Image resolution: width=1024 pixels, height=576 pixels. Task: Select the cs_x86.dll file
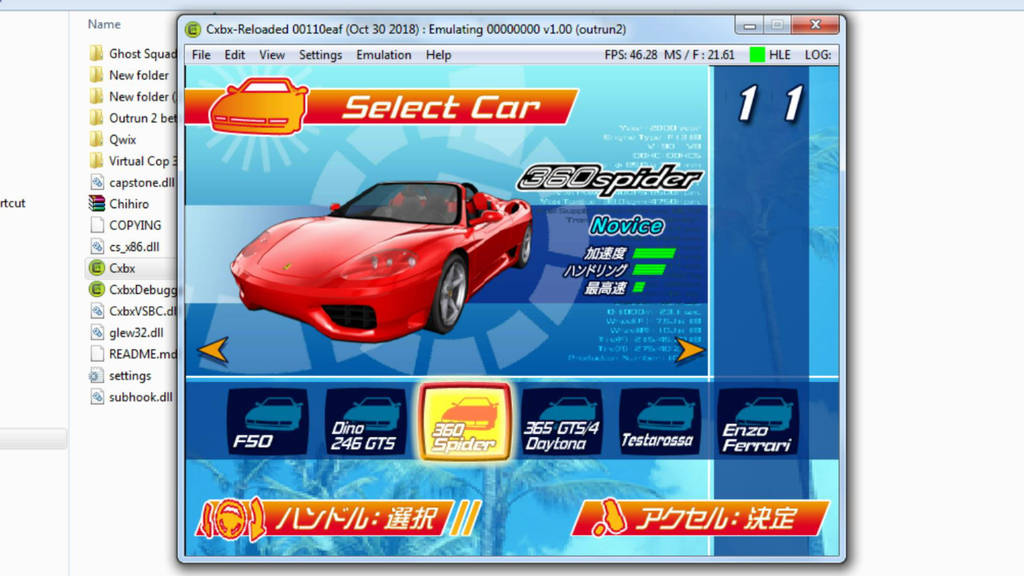pyautogui.click(x=125, y=247)
